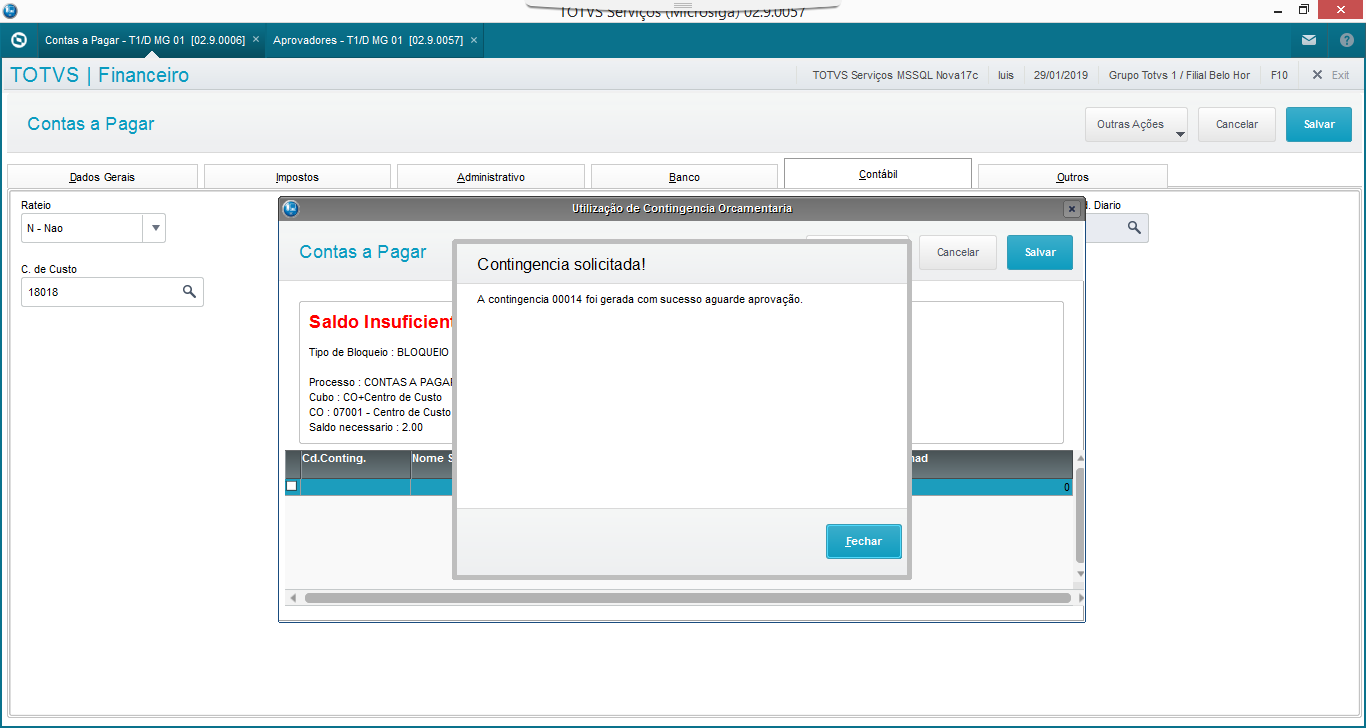Click the user name 'luis' in the top bar
Image resolution: width=1366 pixels, height=728 pixels.
pos(1006,75)
